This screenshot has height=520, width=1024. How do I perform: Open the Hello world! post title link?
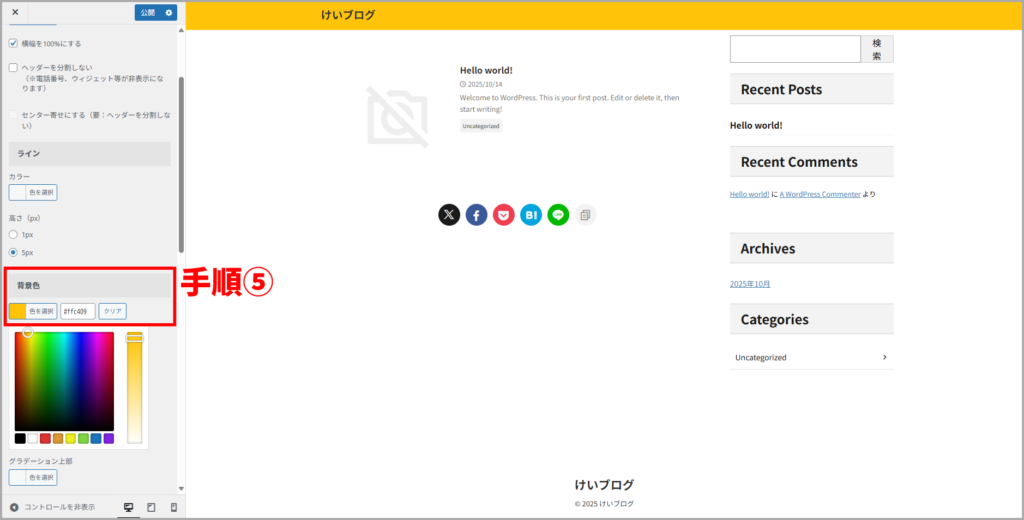[486, 70]
